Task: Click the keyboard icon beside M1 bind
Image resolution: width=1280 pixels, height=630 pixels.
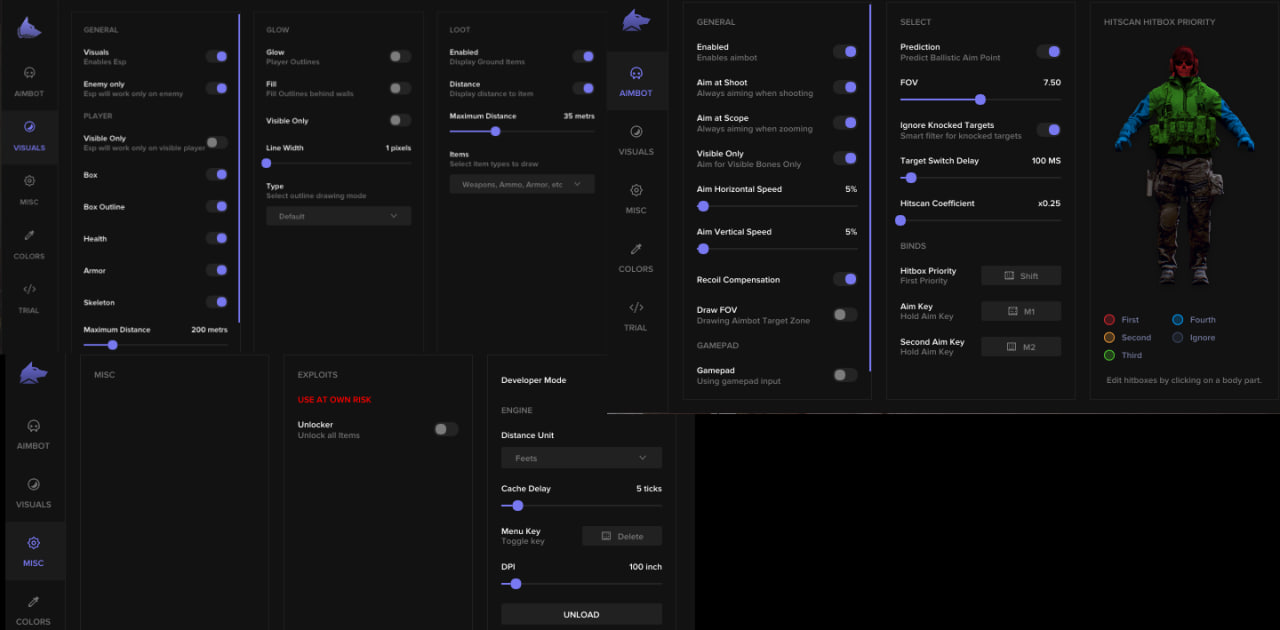Action: point(1011,312)
